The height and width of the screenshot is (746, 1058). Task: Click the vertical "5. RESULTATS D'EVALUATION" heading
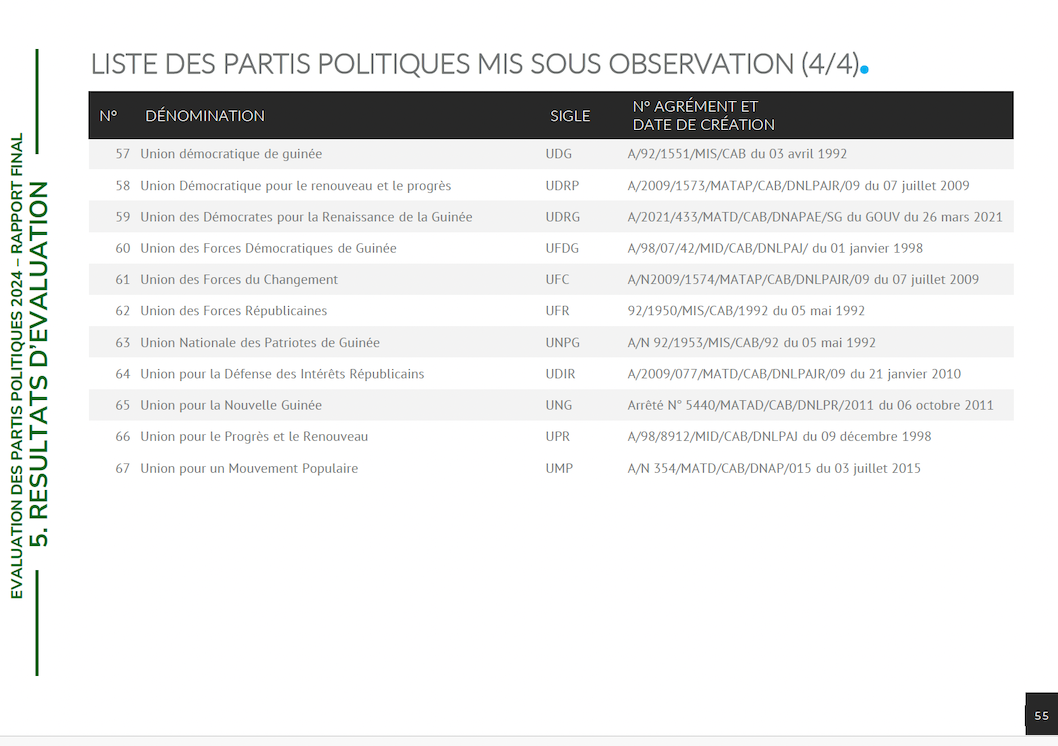(x=40, y=364)
